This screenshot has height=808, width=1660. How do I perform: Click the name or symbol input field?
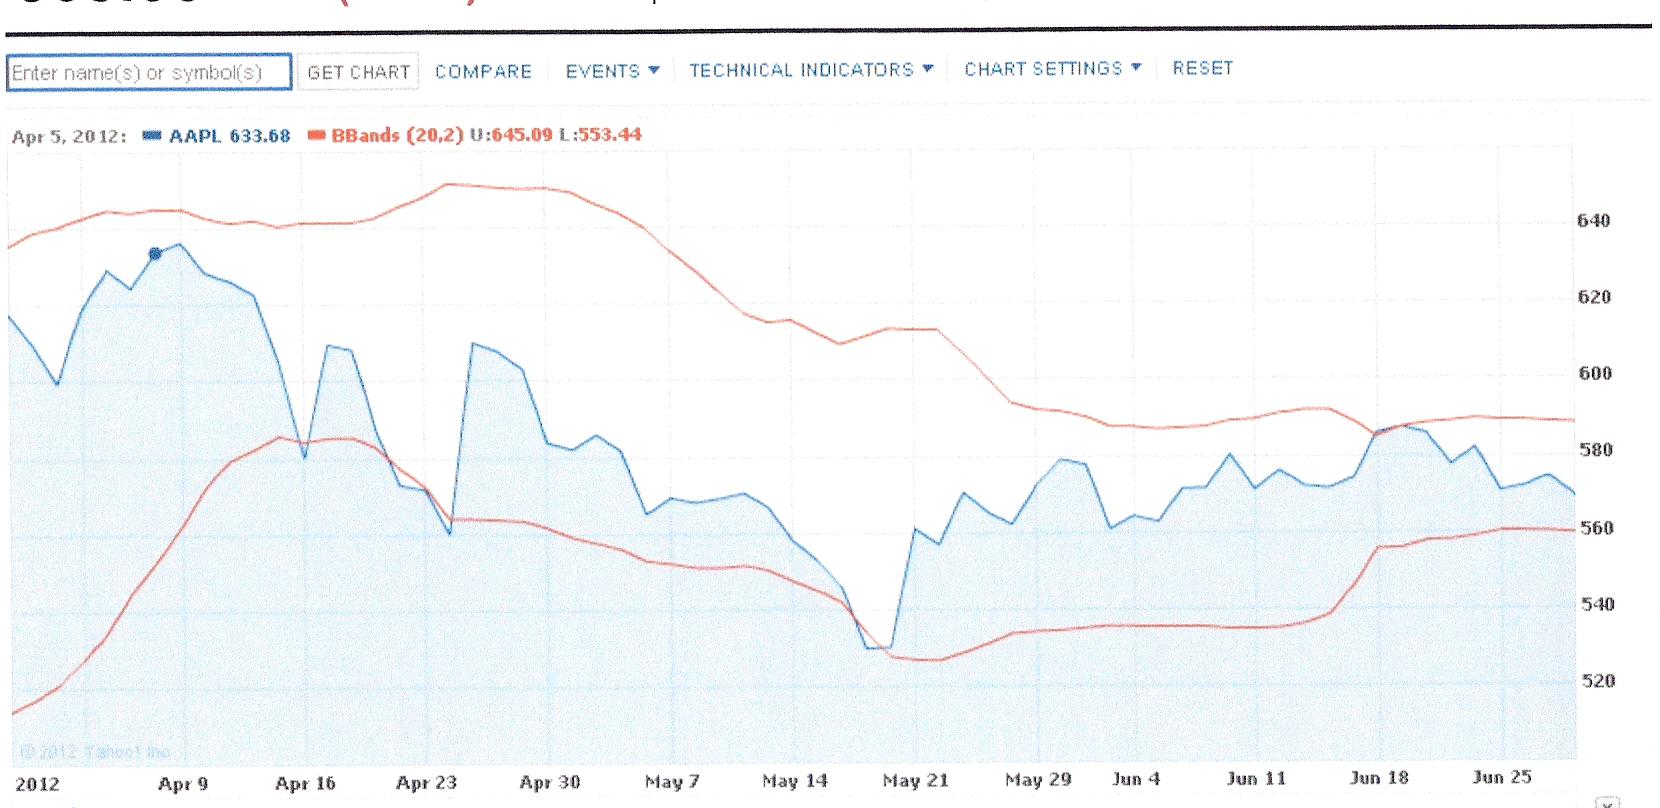149,73
